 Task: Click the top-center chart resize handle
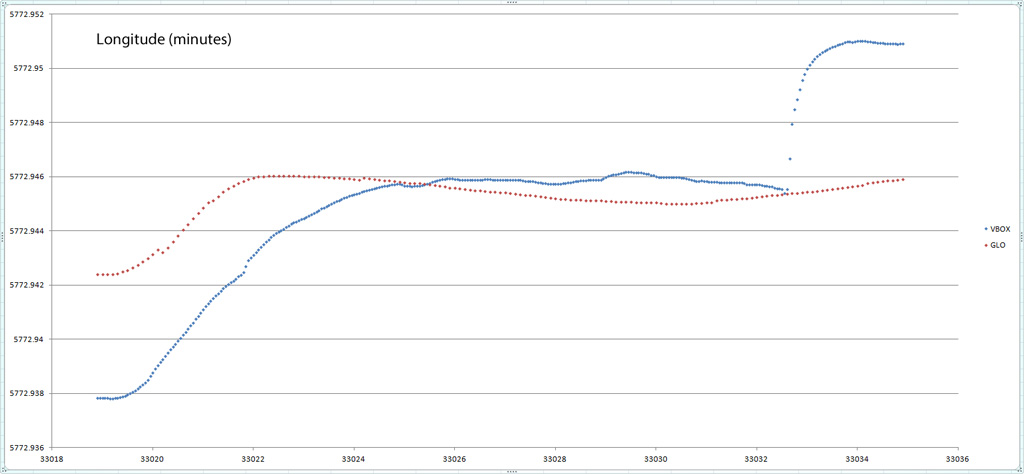point(511,3)
